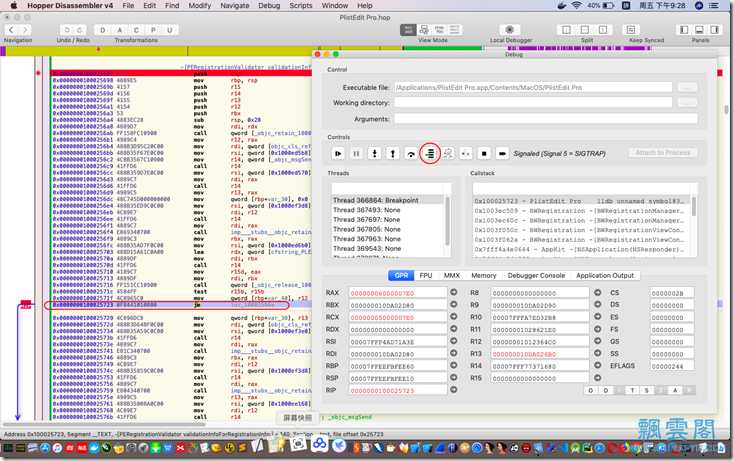This screenshot has height=461, width=734.
Task: Click the Arguments input field
Action: [x=546, y=119]
